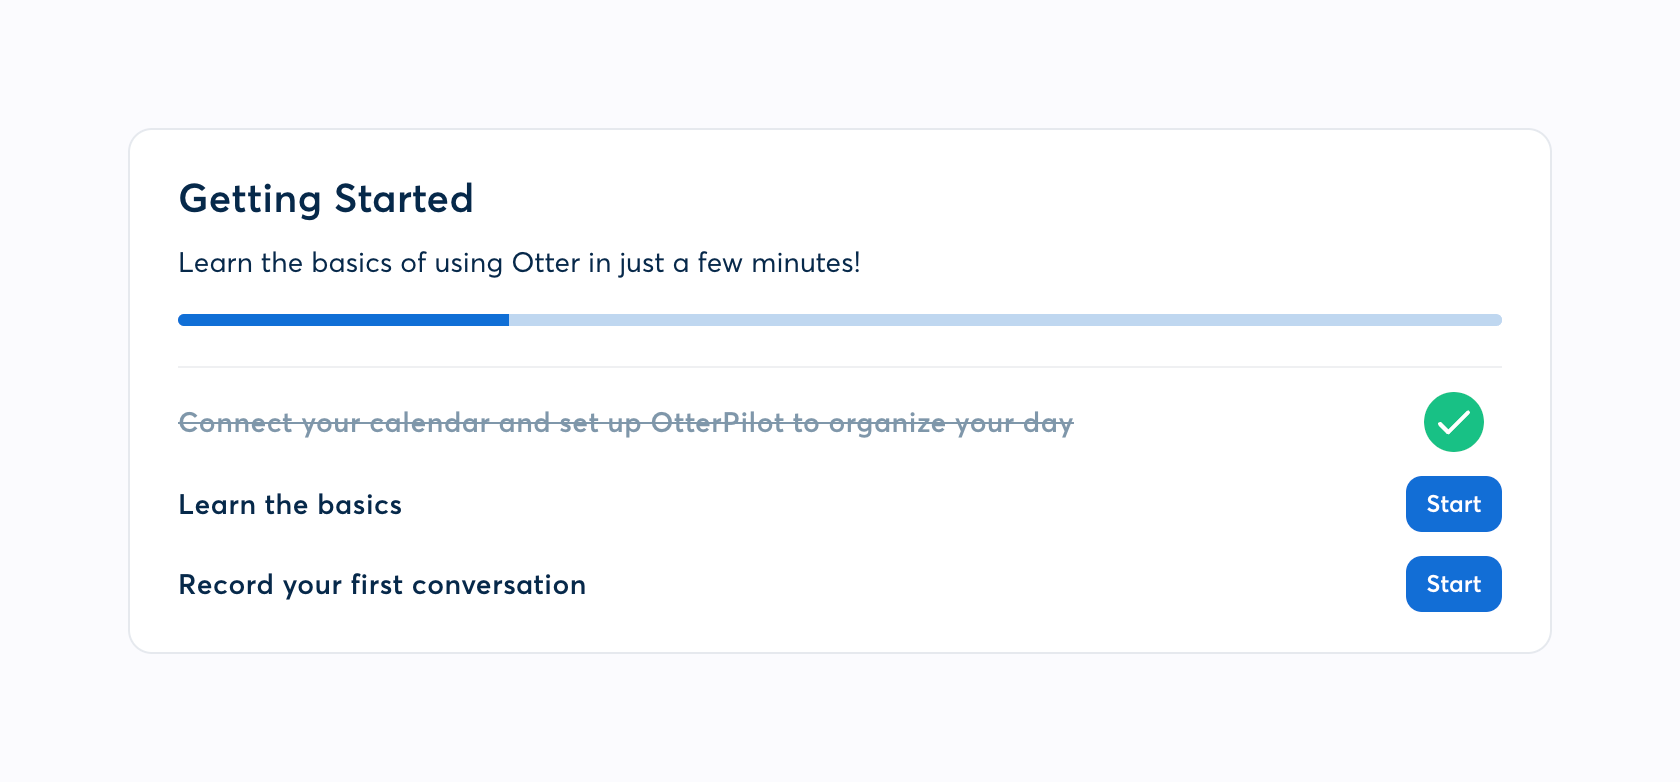Click the word "Started" in the card title
The width and height of the screenshot is (1680, 782).
point(403,199)
